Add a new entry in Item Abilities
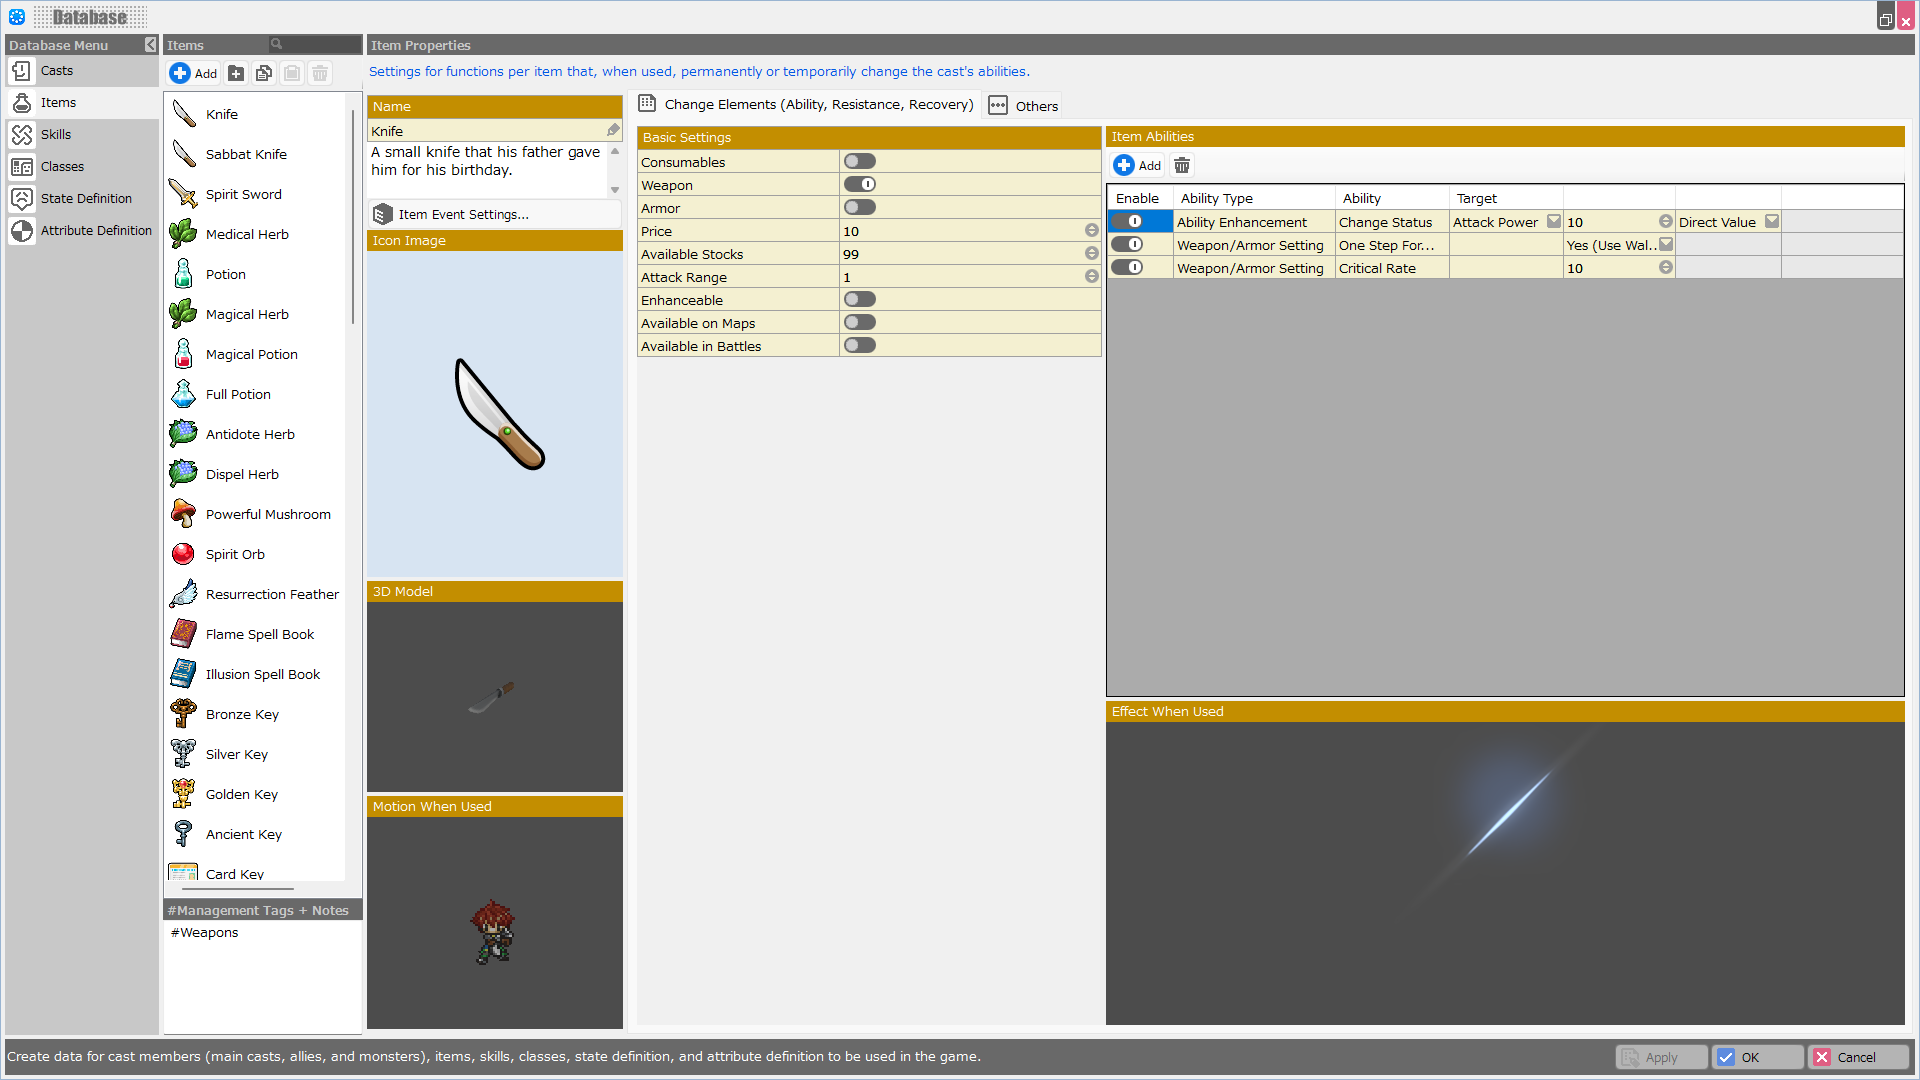The height and width of the screenshot is (1080, 1920). click(x=1137, y=165)
